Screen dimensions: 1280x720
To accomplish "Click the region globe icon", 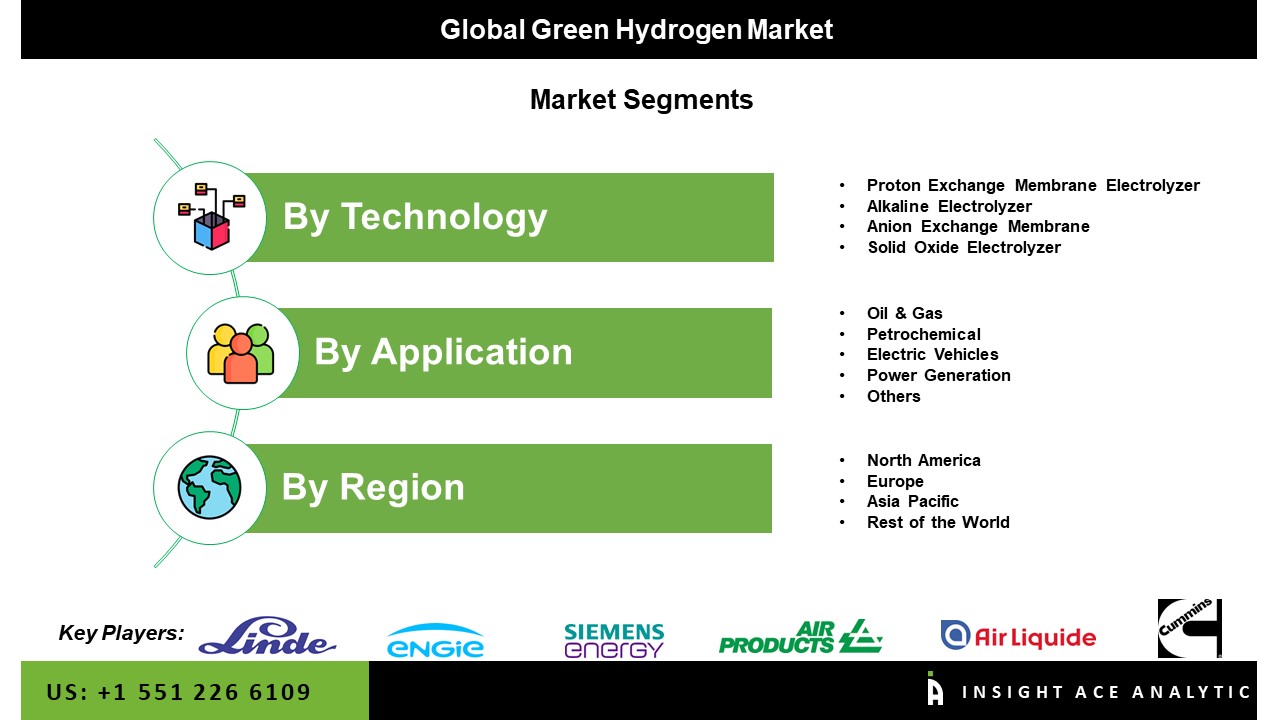I will pyautogui.click(x=209, y=488).
